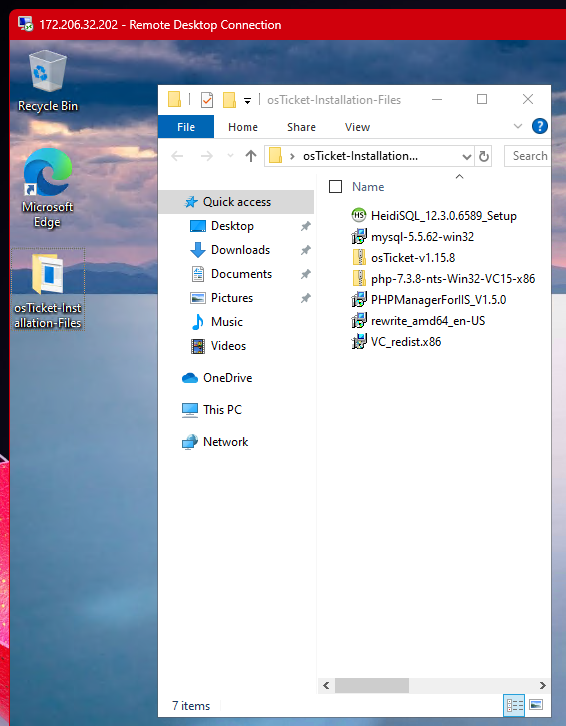
Task: Click the osTicket zip archive icon
Action: coord(359,257)
